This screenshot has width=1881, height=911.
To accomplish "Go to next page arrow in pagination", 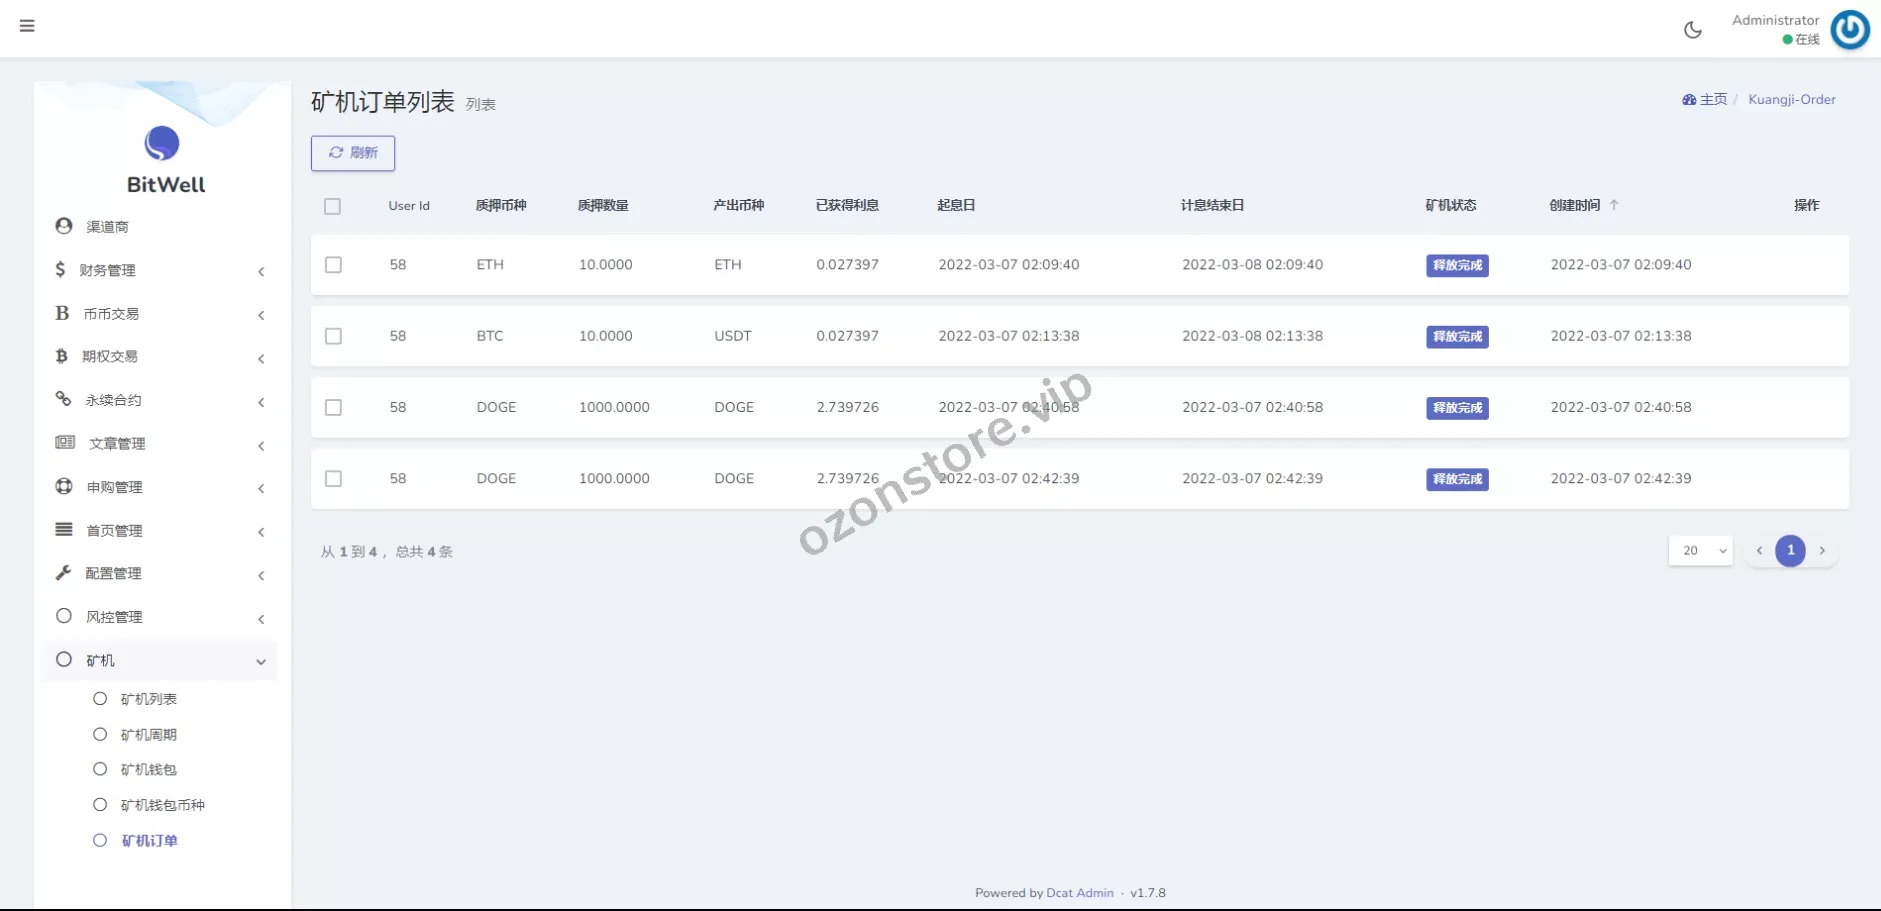I will tap(1822, 551).
